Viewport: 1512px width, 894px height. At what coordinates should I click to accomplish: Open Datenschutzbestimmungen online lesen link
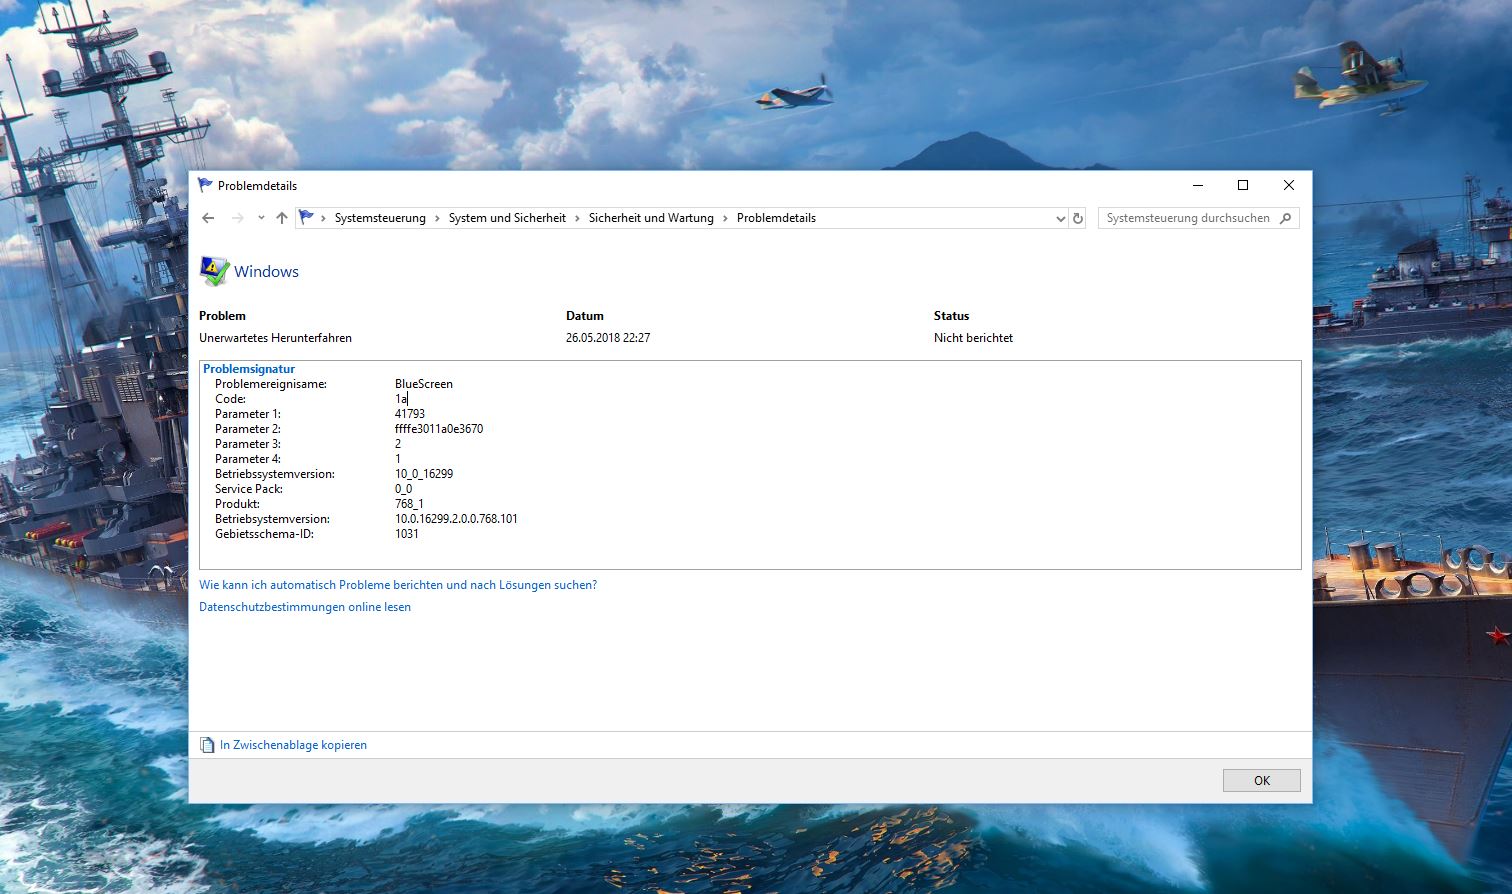(305, 607)
